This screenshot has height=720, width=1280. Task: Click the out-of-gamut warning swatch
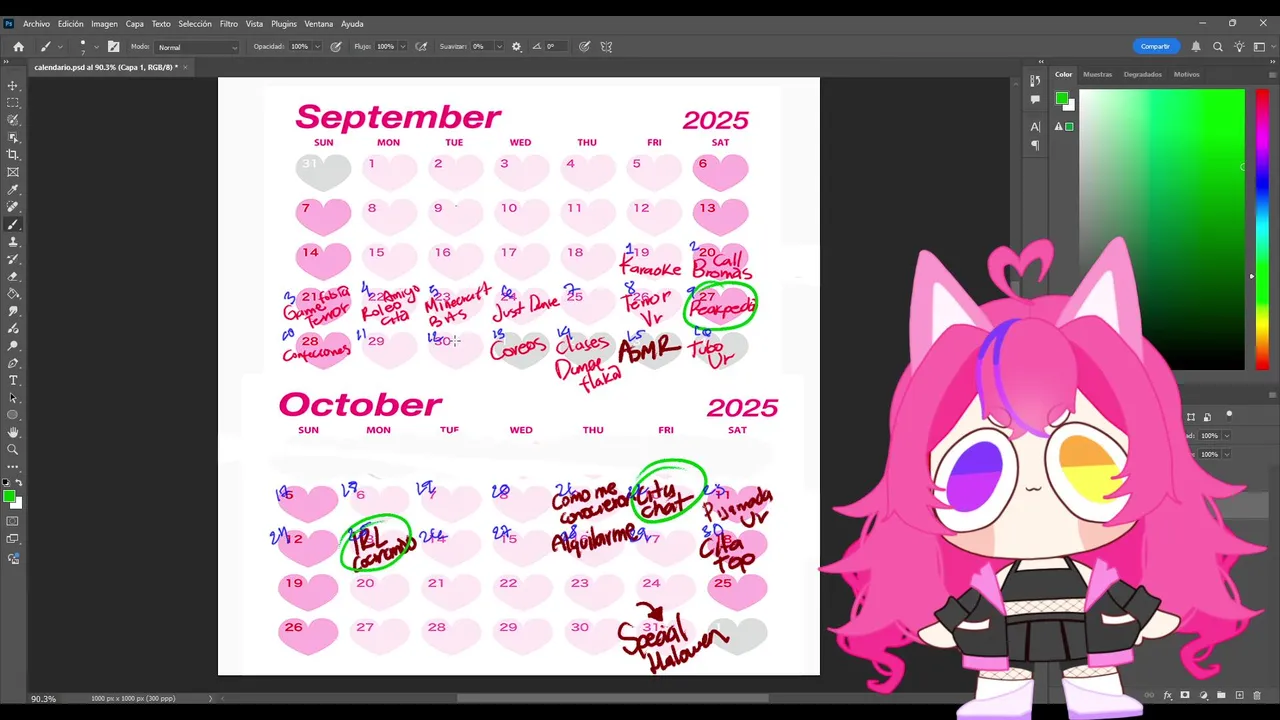coord(1069,127)
